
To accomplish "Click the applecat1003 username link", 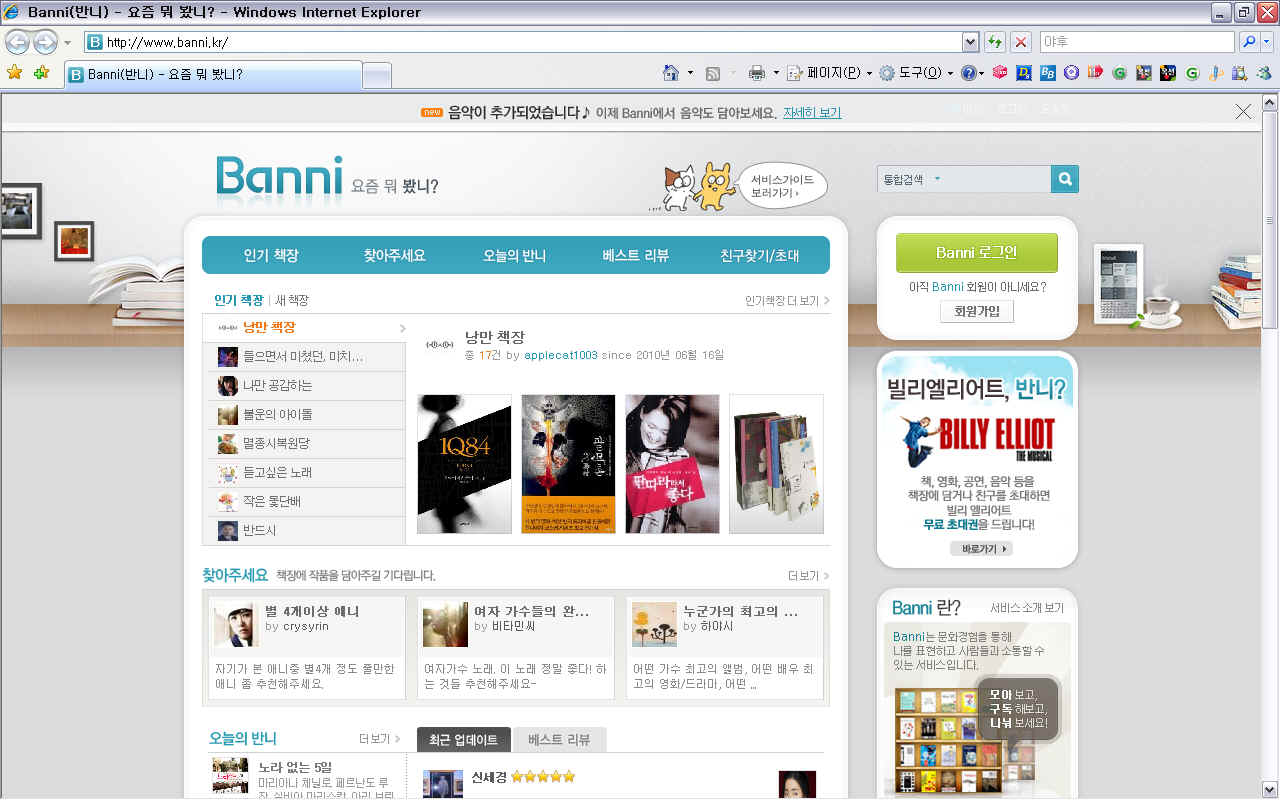I will point(561,355).
